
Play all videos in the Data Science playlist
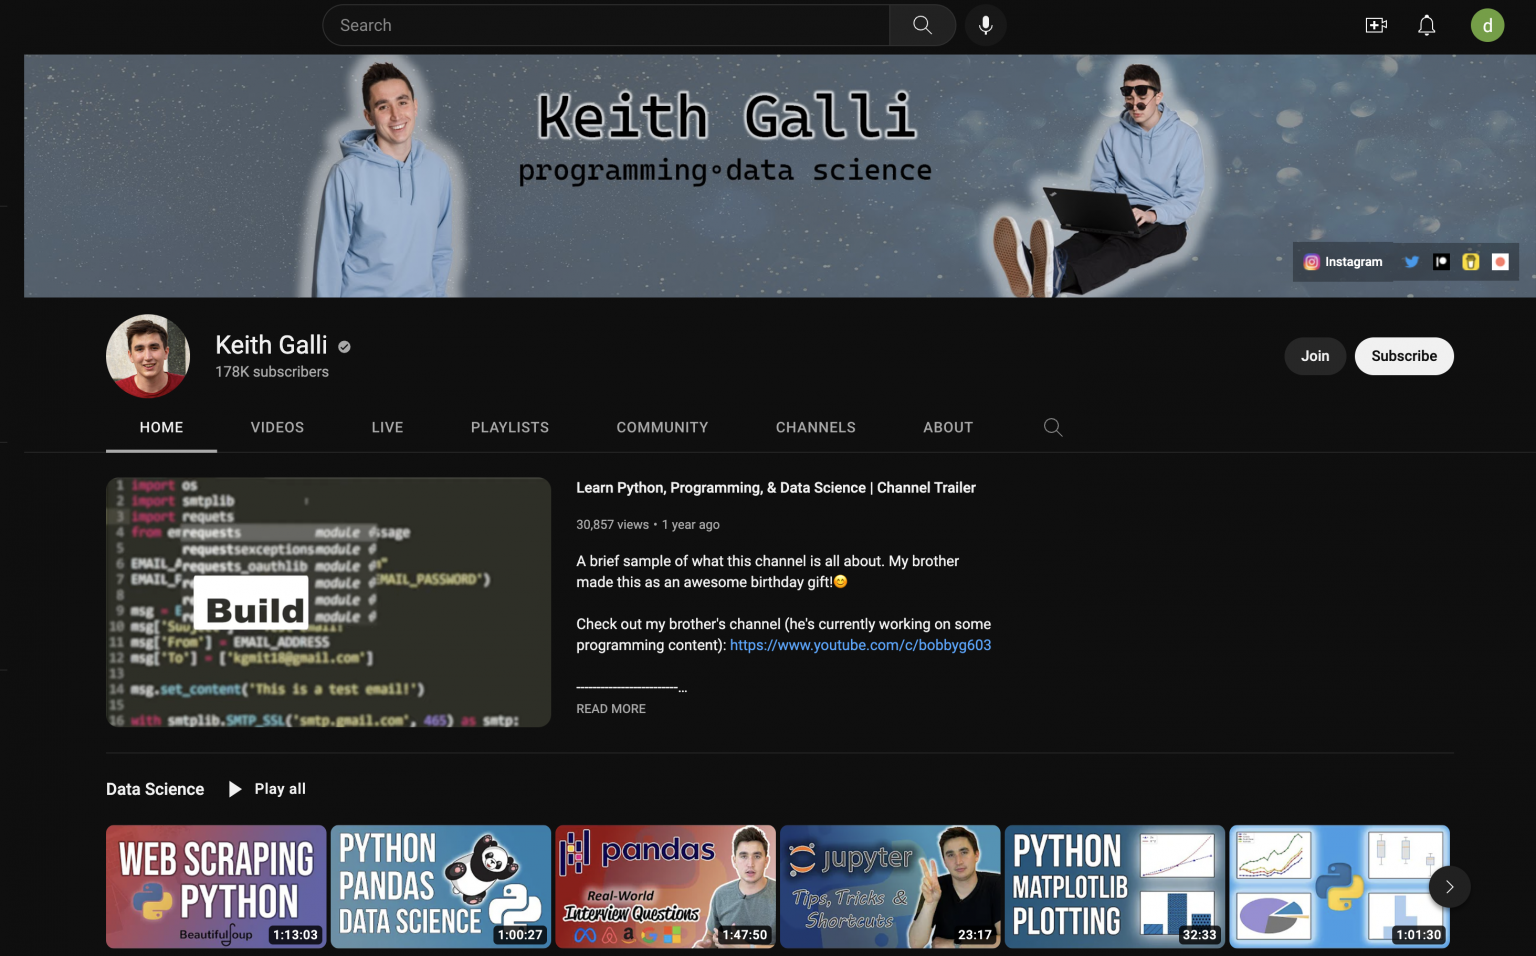pos(266,789)
